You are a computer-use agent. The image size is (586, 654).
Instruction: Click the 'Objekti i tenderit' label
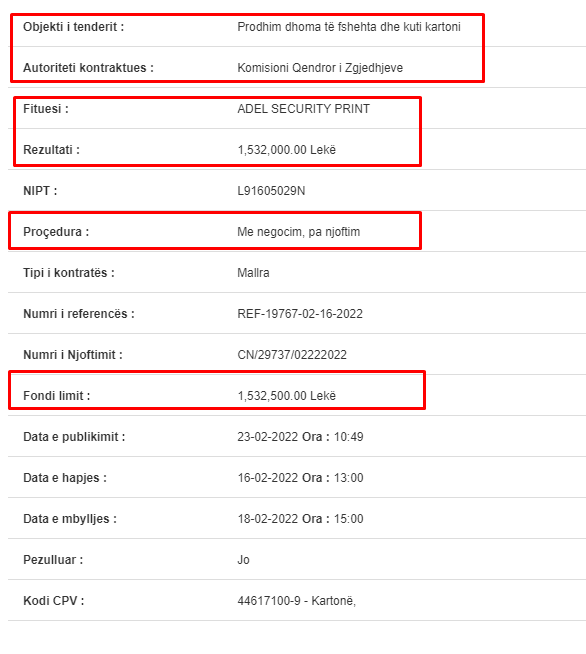pyautogui.click(x=73, y=27)
